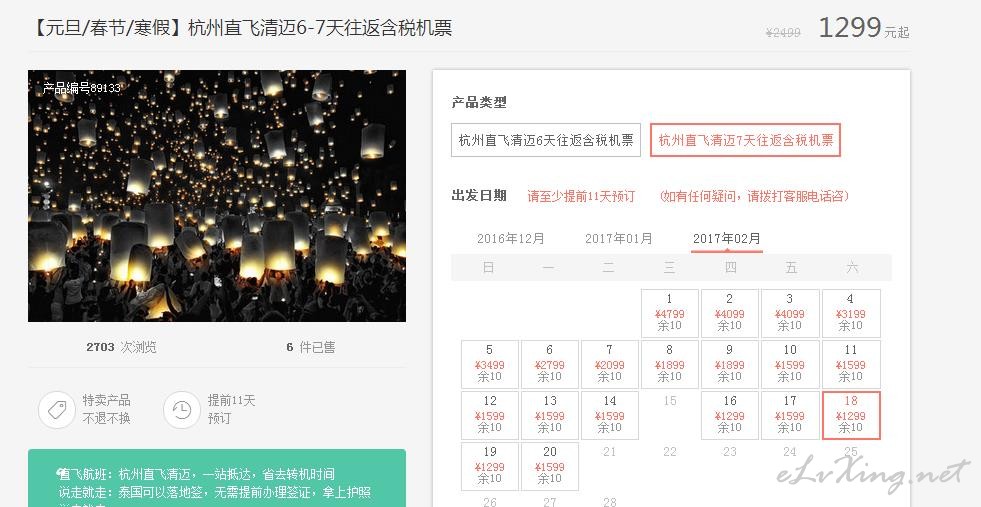Switch to the 2016年12月 month tab

[x=511, y=238]
